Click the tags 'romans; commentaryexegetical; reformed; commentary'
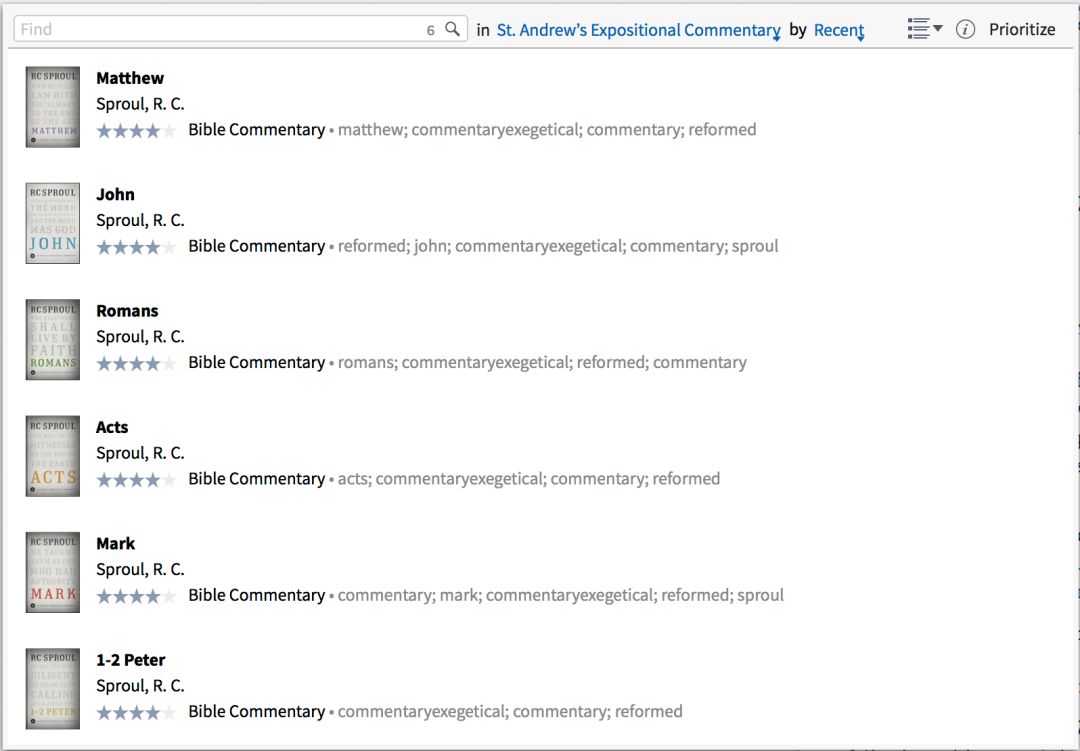 (542, 362)
